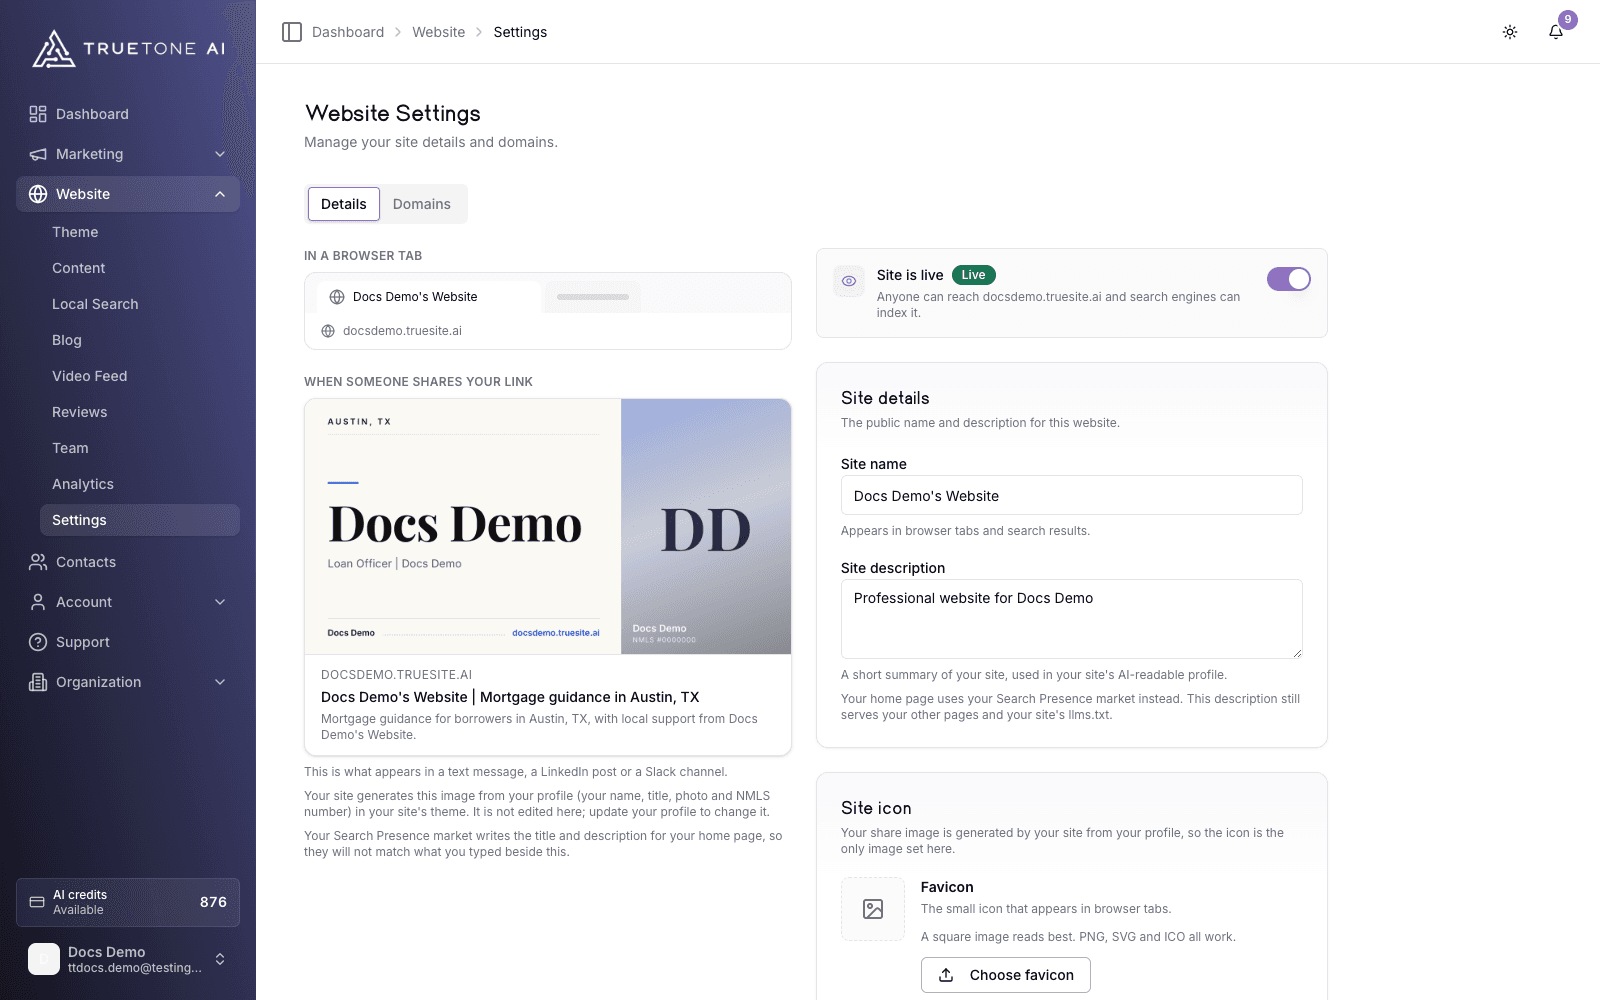Open Theme in the Website submenu
Screen dimensions: 1600x1000
pyautogui.click(x=75, y=232)
